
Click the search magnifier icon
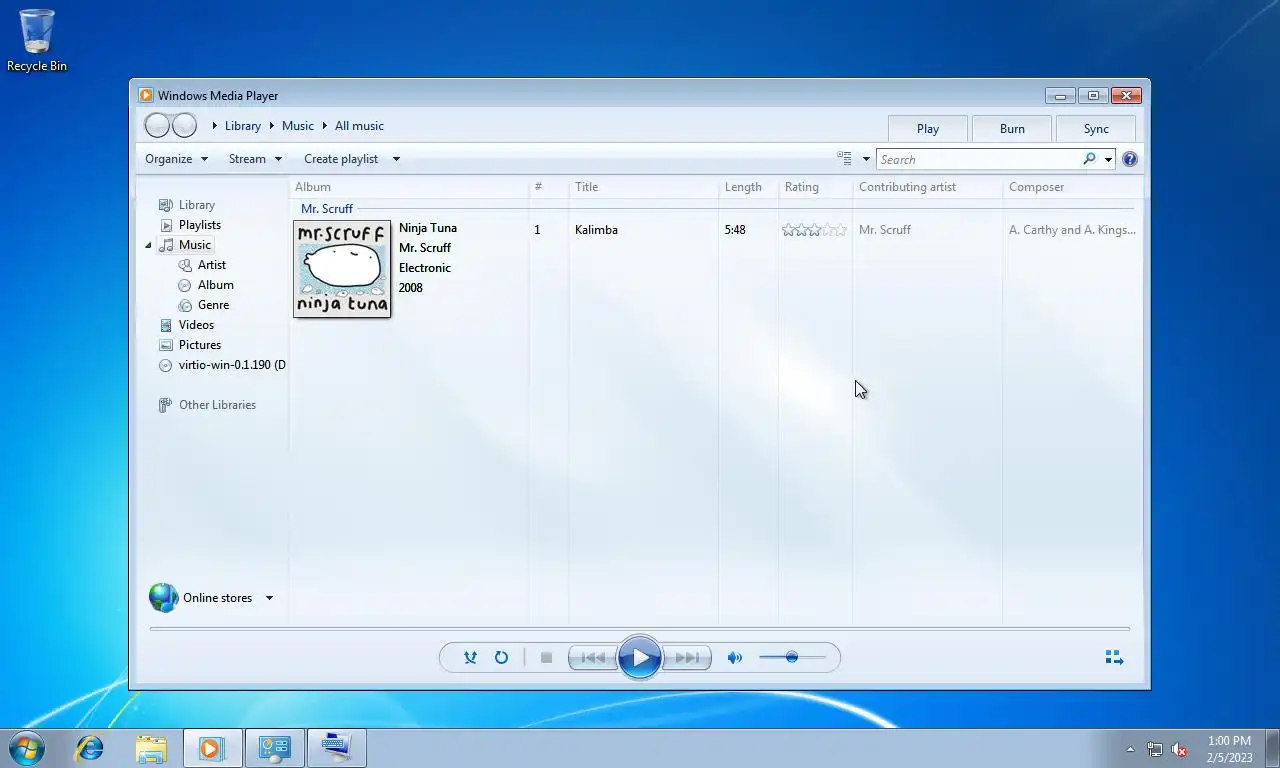[x=1089, y=159]
